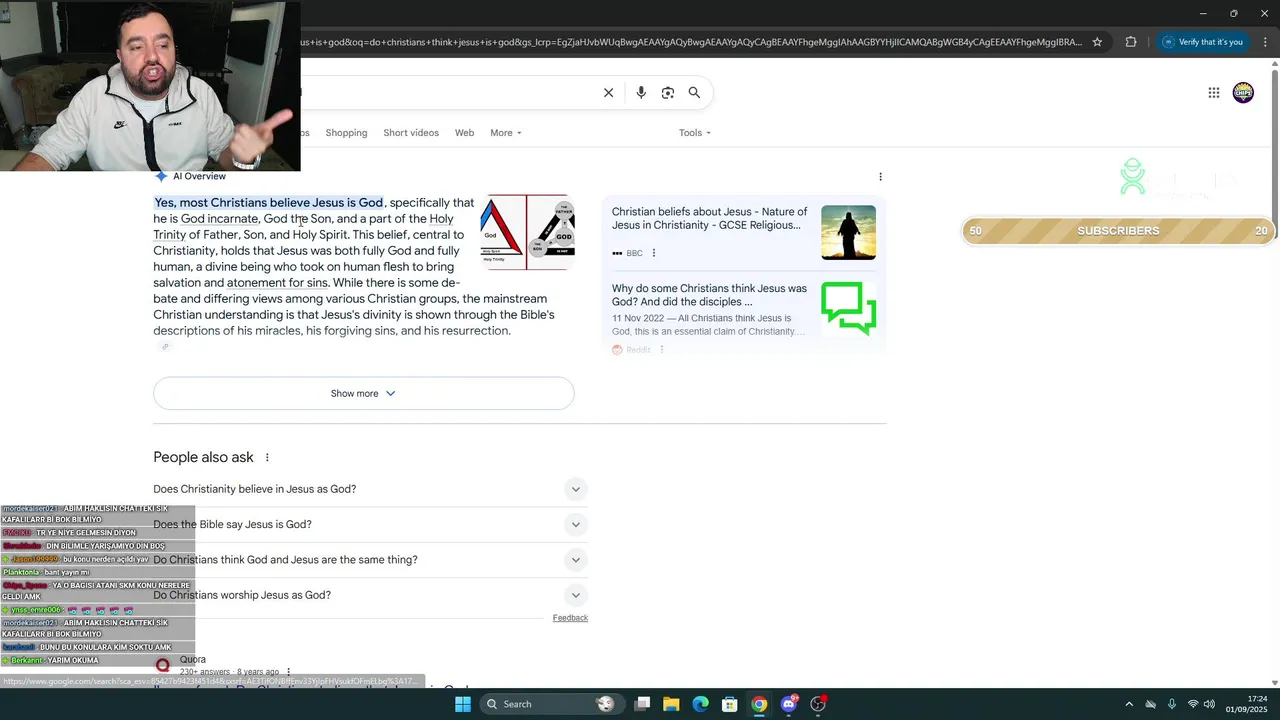Open Chrome three-dot menu
This screenshot has height=720, width=1280.
(1265, 42)
